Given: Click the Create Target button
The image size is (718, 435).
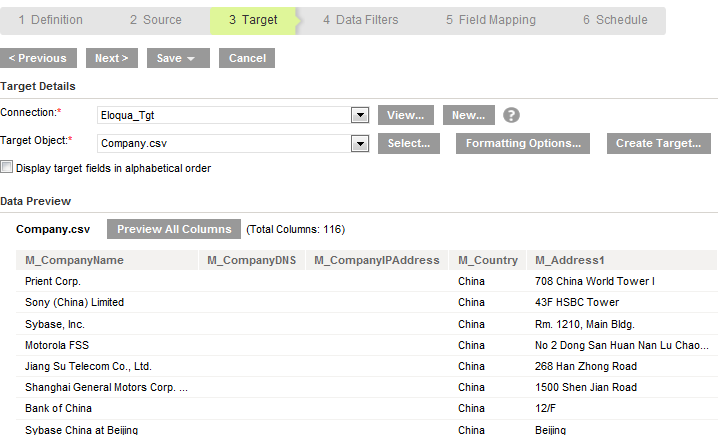Looking at the screenshot, I should pos(658,143).
